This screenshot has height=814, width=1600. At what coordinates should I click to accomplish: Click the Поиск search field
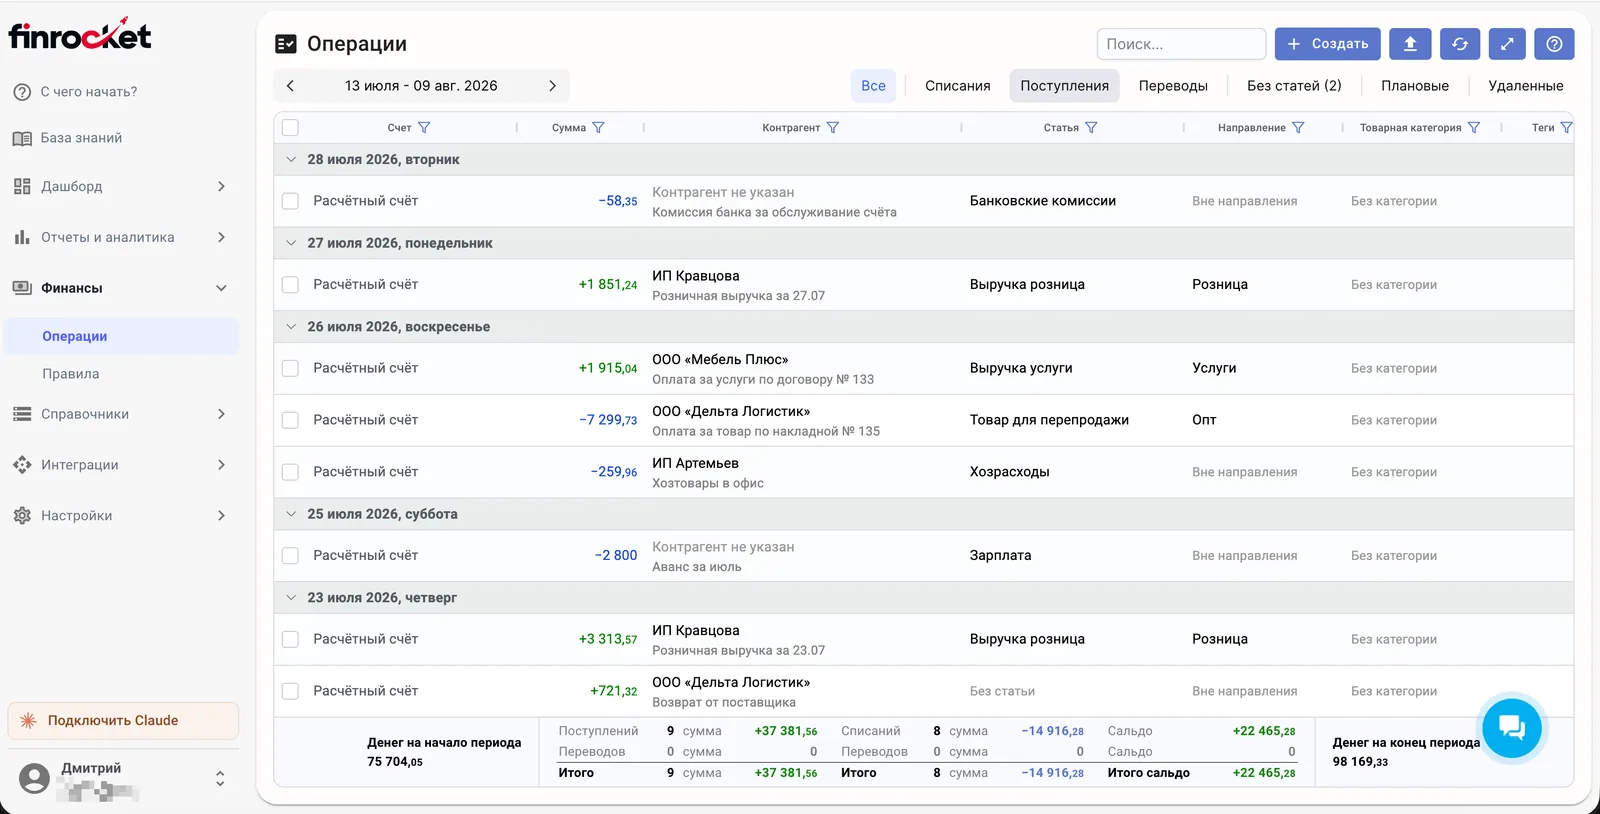click(x=1181, y=44)
